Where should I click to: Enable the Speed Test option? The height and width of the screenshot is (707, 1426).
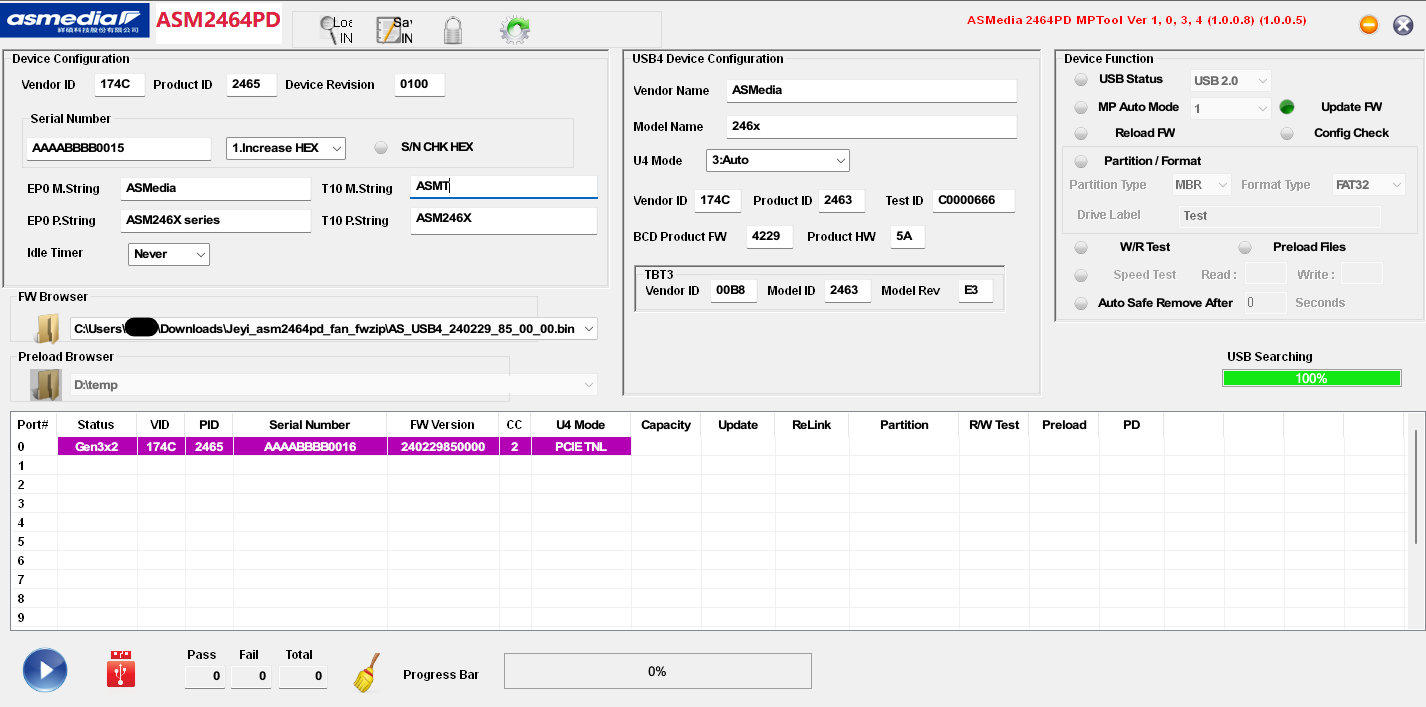tap(1081, 275)
